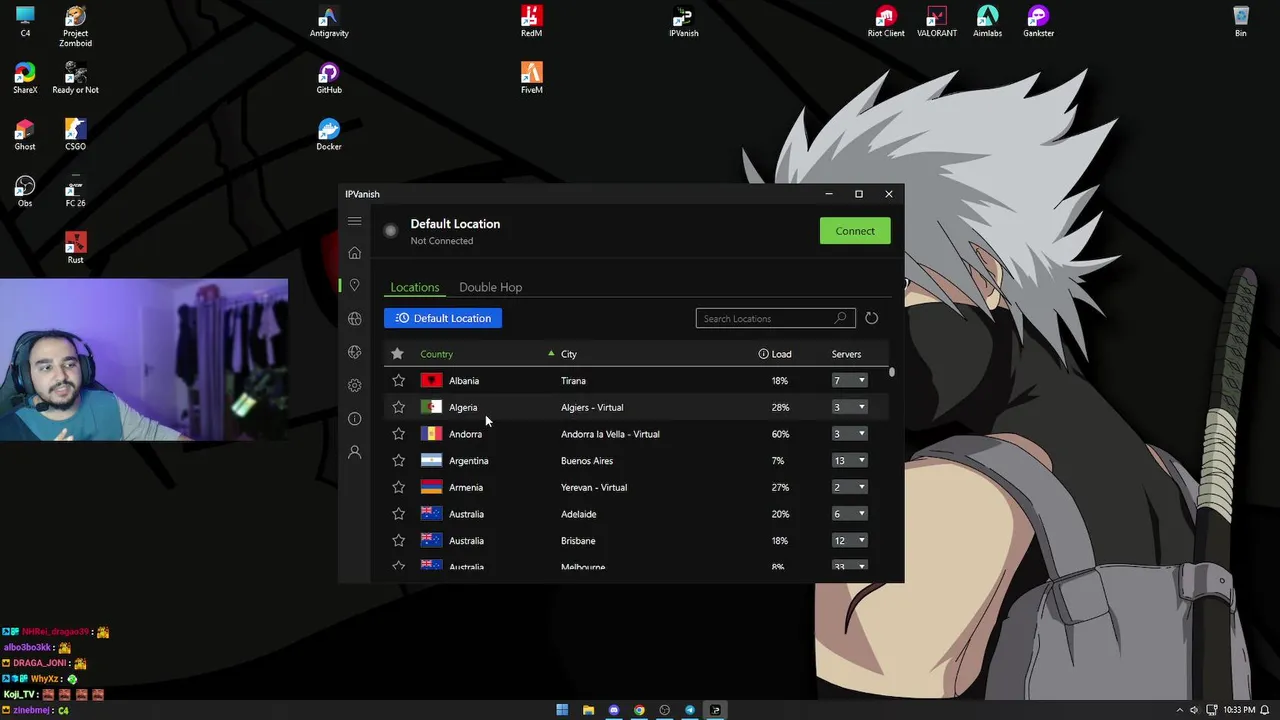Viewport: 1280px width, 720px height.
Task: Favorite the Australia Adelaide location
Action: [x=398, y=514]
